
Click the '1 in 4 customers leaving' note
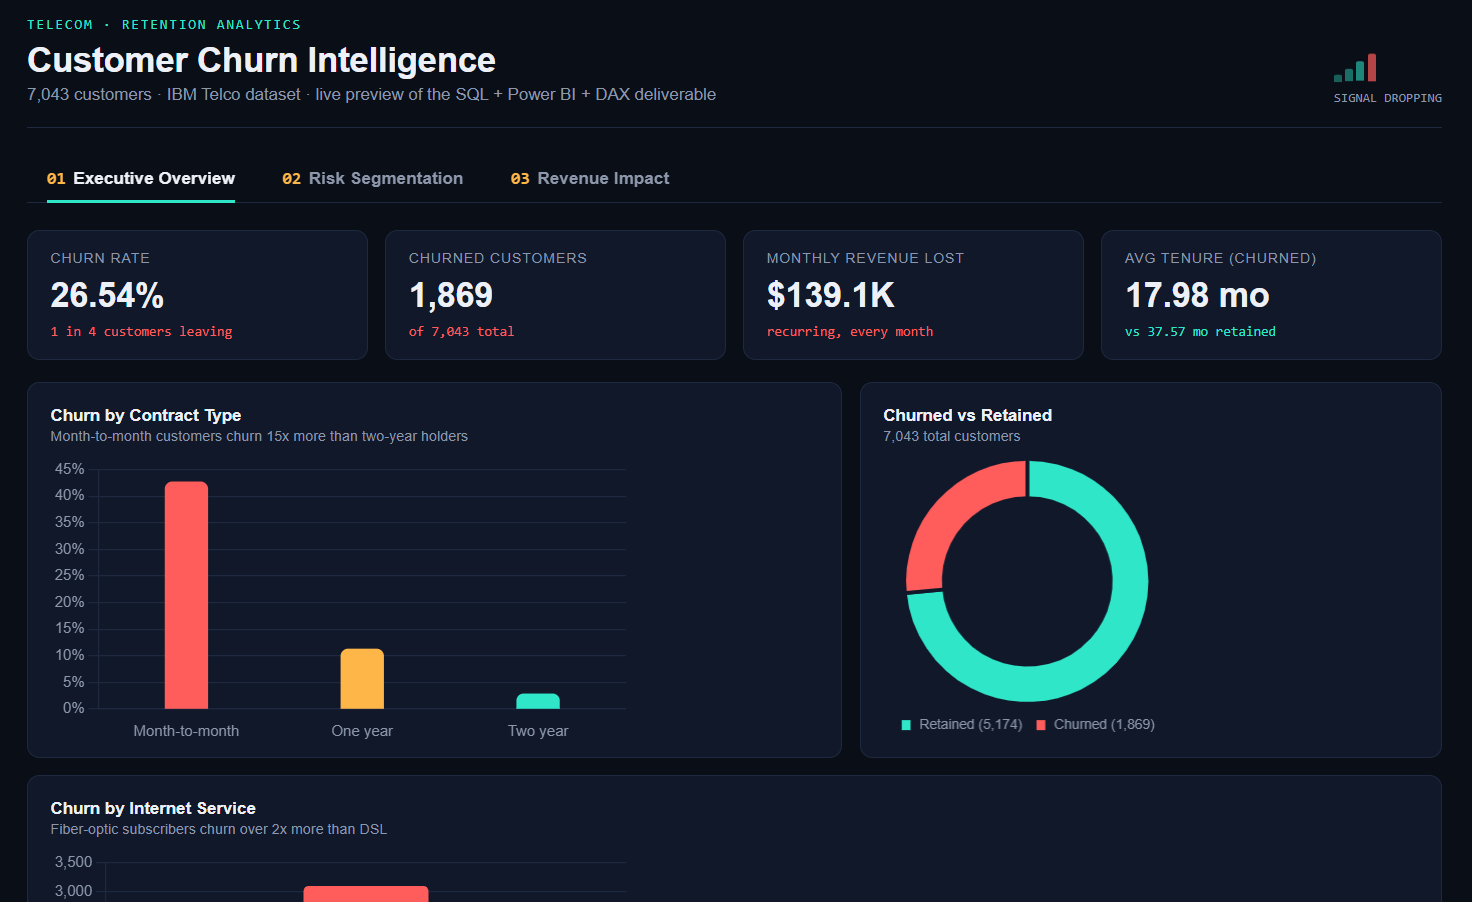(141, 331)
